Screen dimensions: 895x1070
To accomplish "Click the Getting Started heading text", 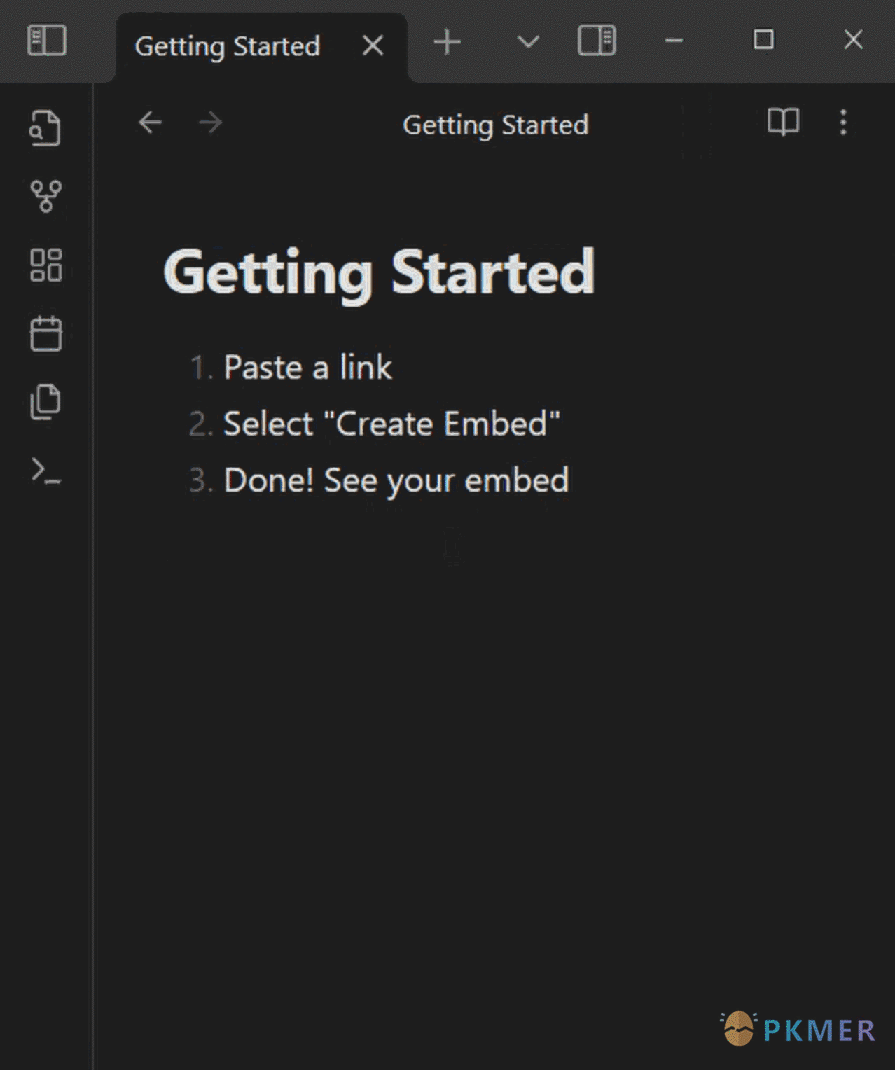I will [379, 273].
